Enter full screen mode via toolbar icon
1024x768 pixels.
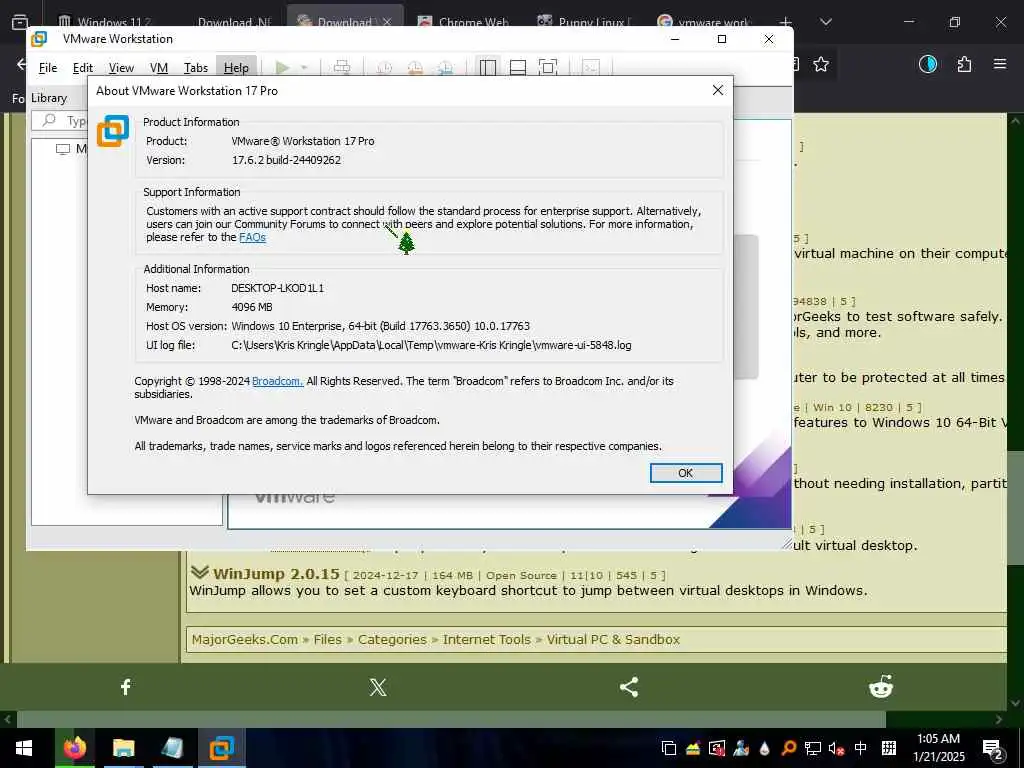click(x=548, y=67)
